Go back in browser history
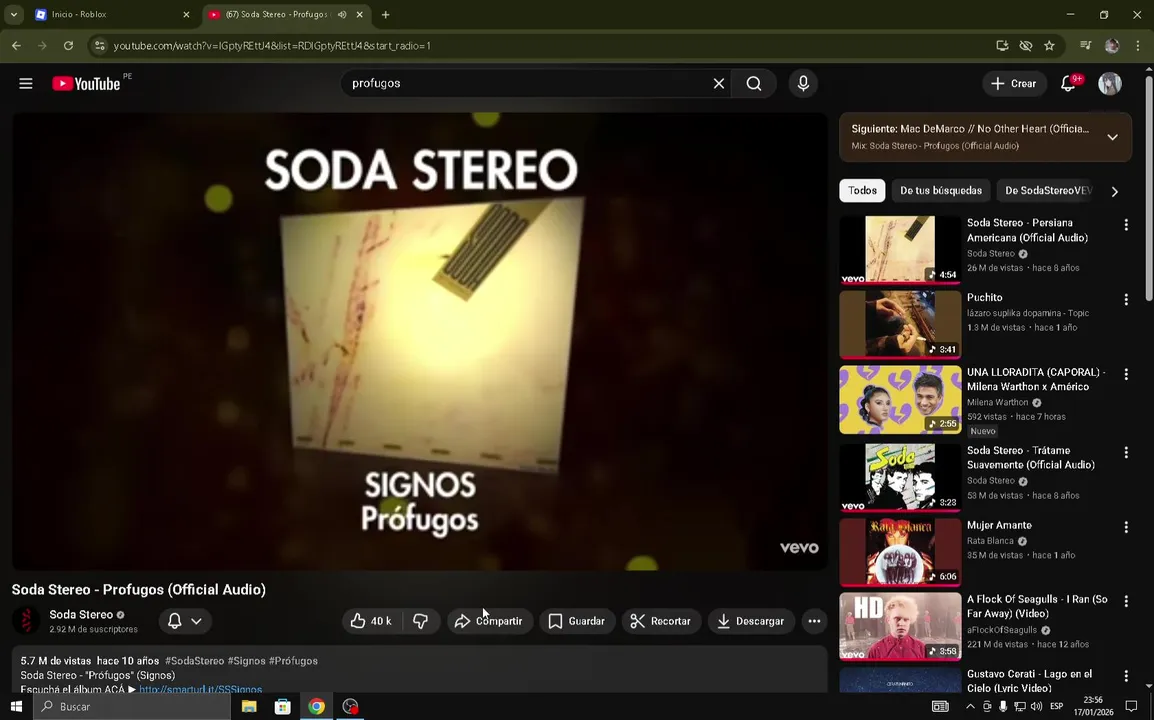 click(16, 46)
